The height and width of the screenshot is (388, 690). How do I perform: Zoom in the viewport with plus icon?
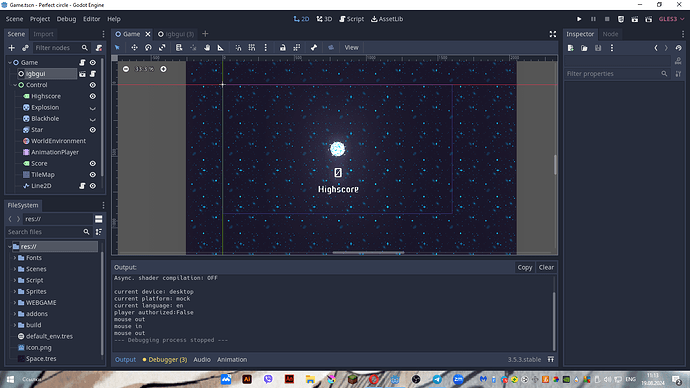[x=163, y=69]
